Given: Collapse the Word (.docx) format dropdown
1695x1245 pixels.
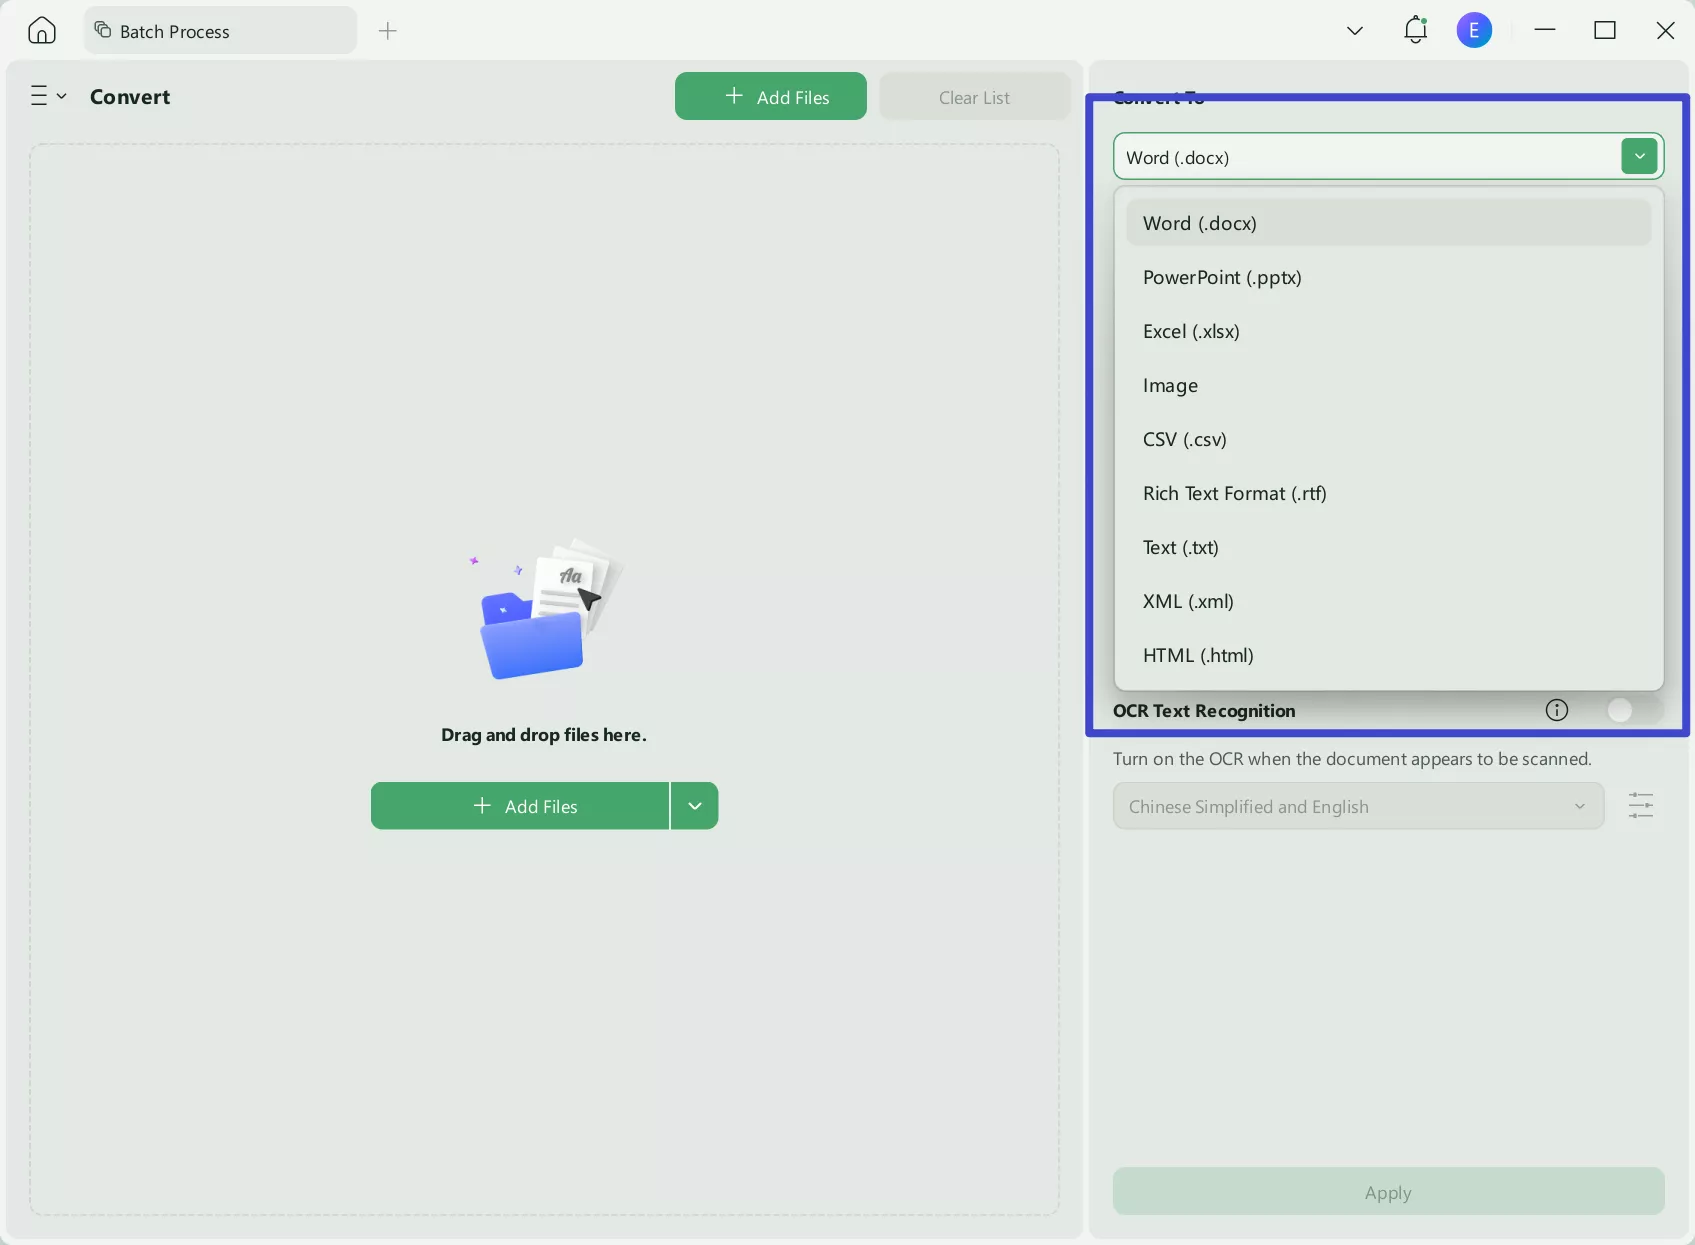Looking at the screenshot, I should click(1638, 156).
